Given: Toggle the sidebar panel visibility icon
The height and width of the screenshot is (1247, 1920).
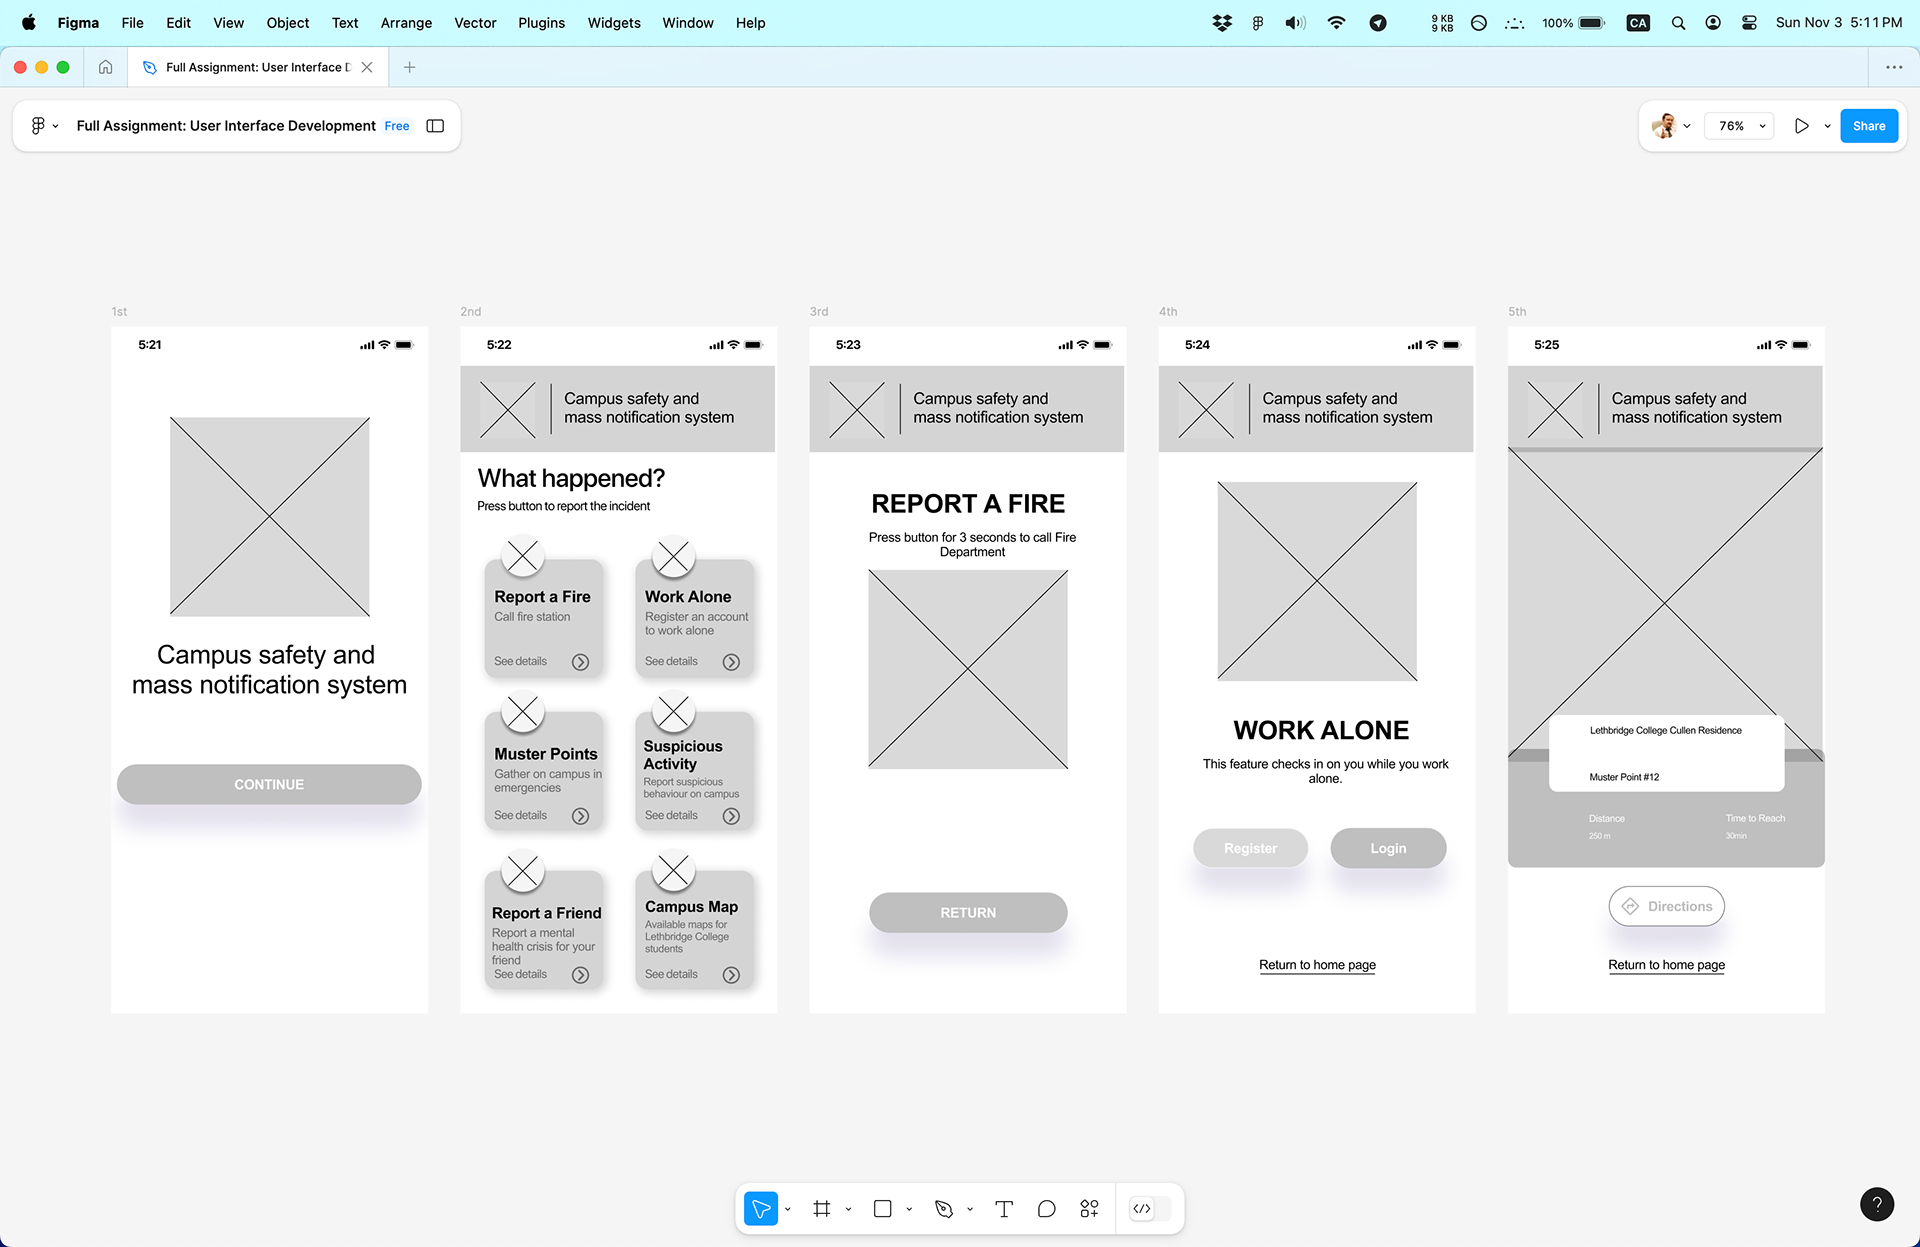Looking at the screenshot, I should point(435,126).
